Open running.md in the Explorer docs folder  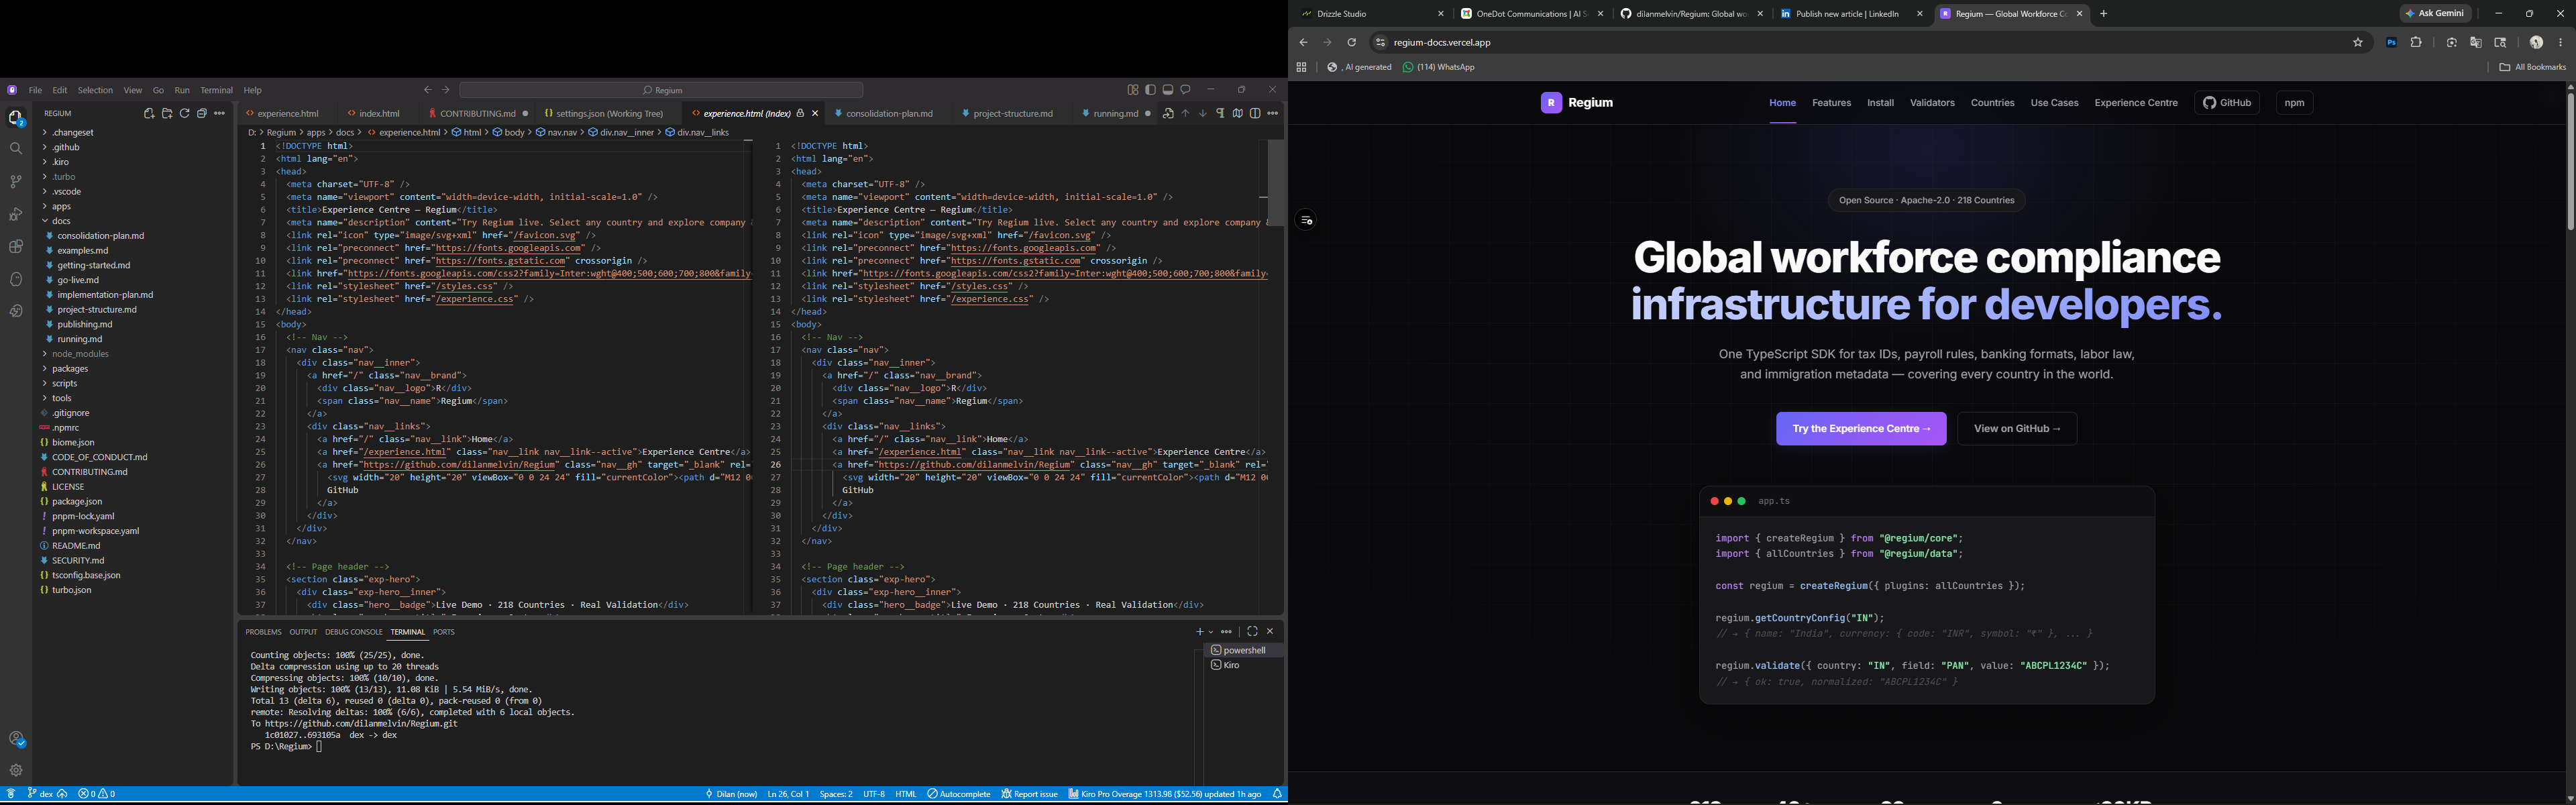coord(80,340)
